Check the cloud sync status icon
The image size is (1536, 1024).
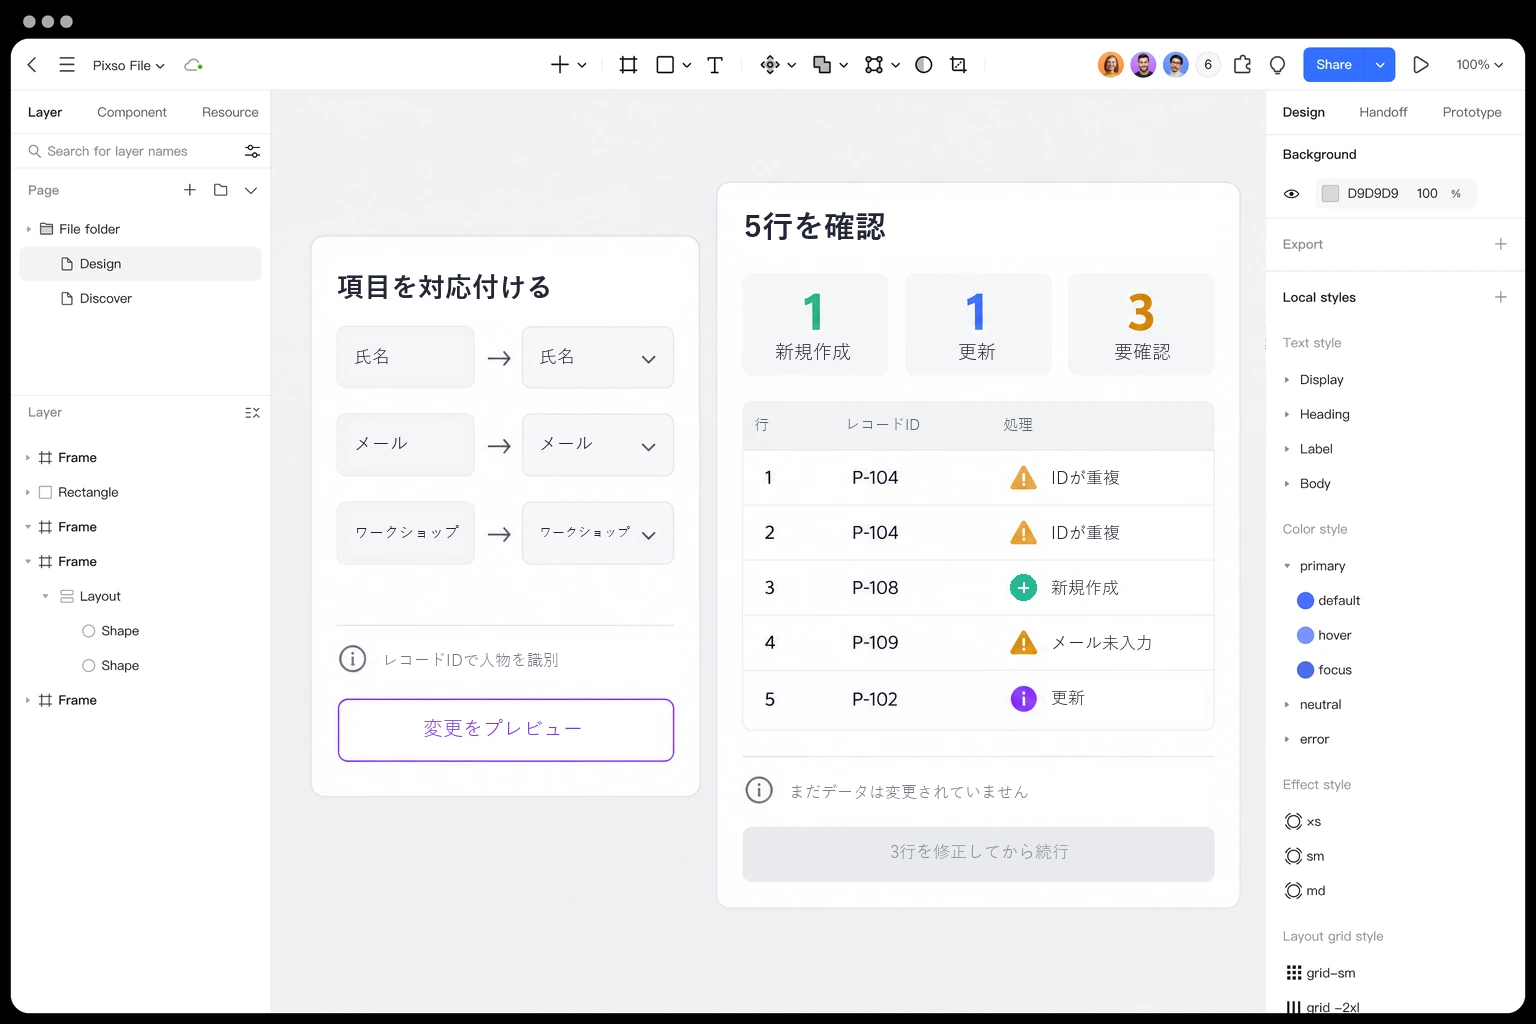point(193,65)
